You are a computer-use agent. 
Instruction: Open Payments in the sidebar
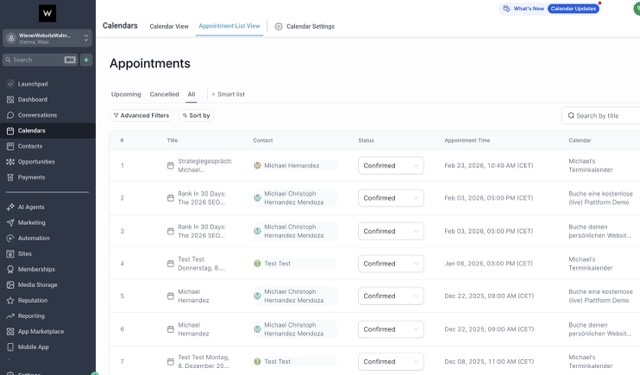[x=31, y=177]
